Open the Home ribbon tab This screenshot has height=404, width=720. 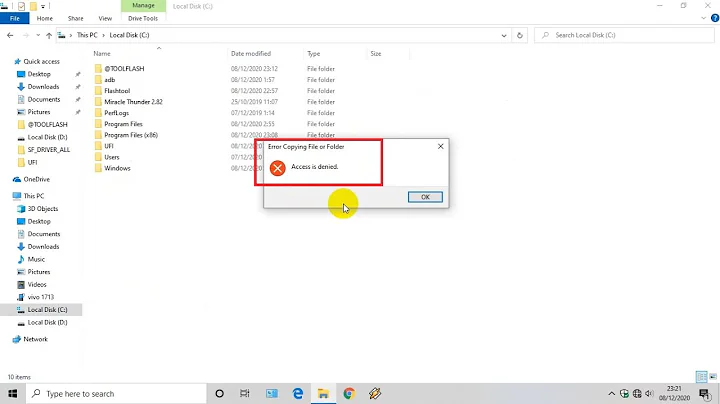45,18
